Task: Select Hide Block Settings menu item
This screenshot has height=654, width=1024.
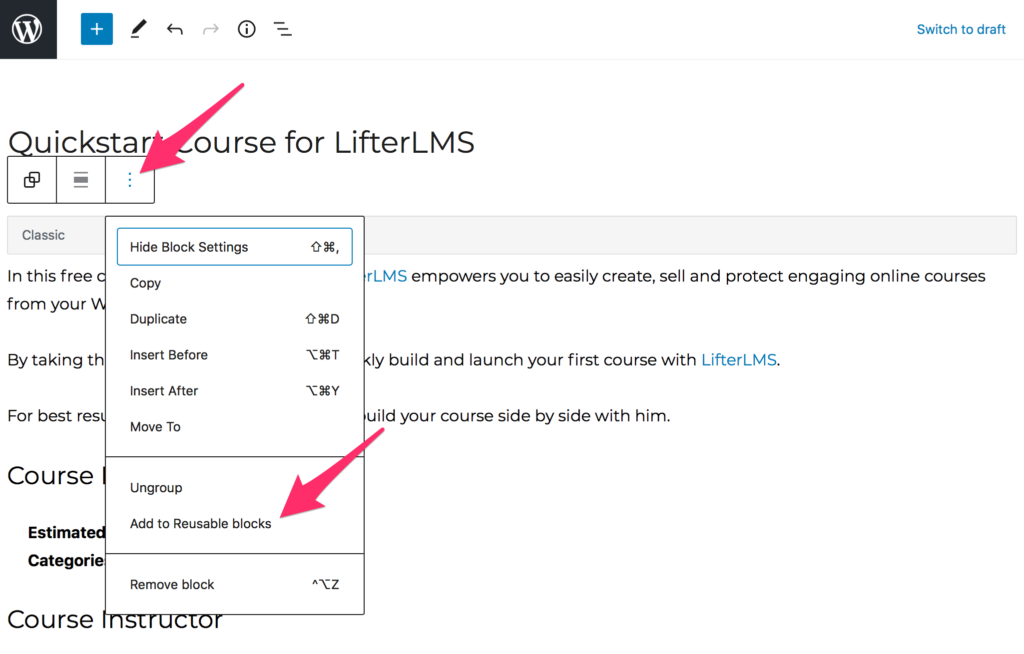Action: click(234, 247)
